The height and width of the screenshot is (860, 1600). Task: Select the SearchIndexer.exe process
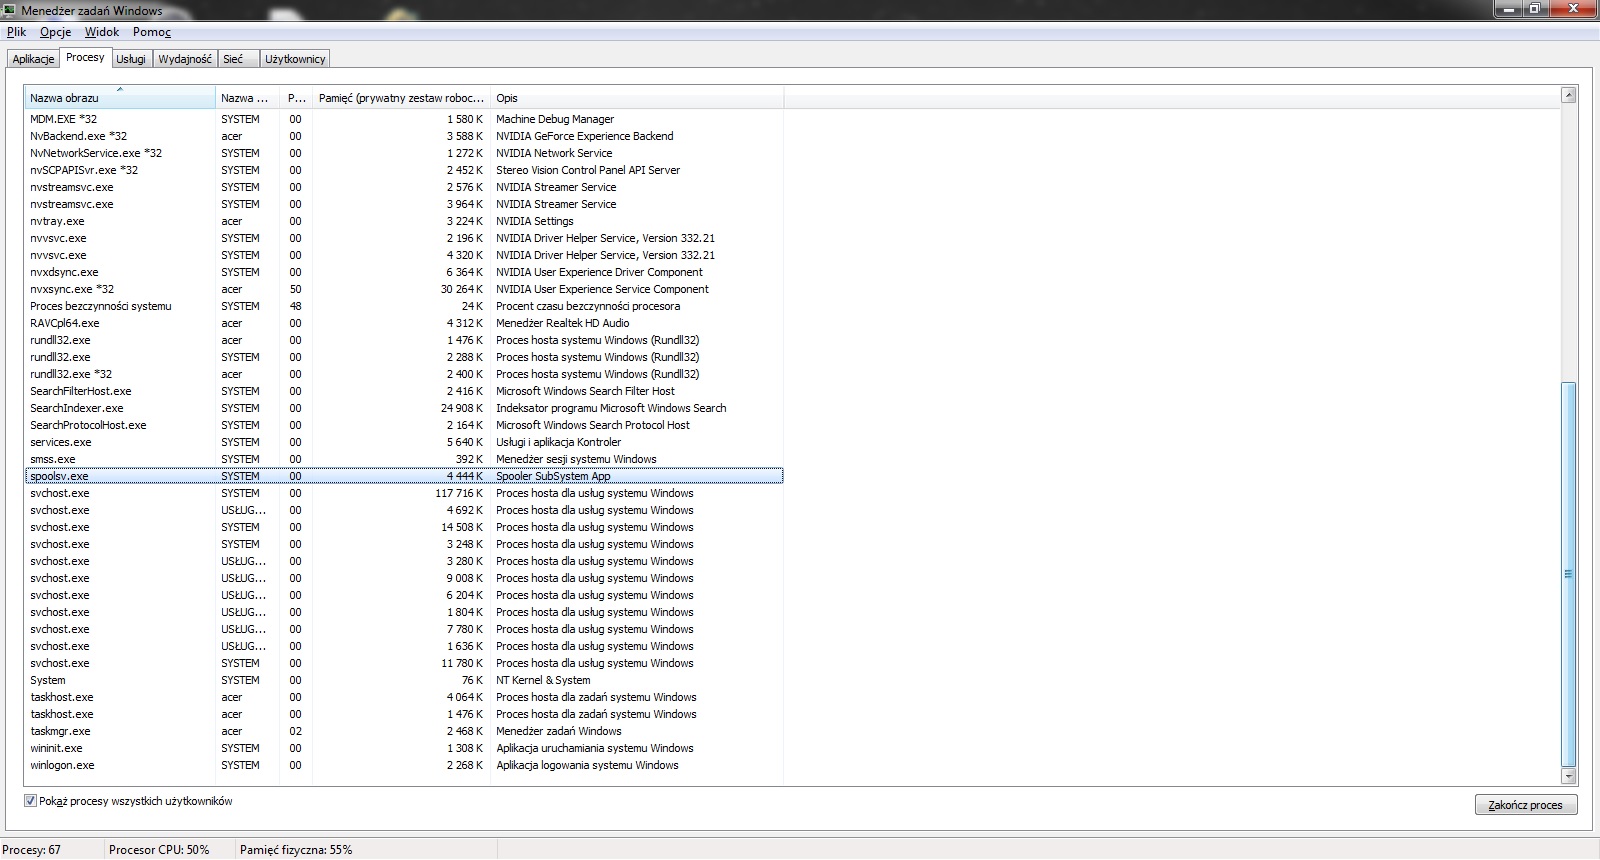coord(77,408)
